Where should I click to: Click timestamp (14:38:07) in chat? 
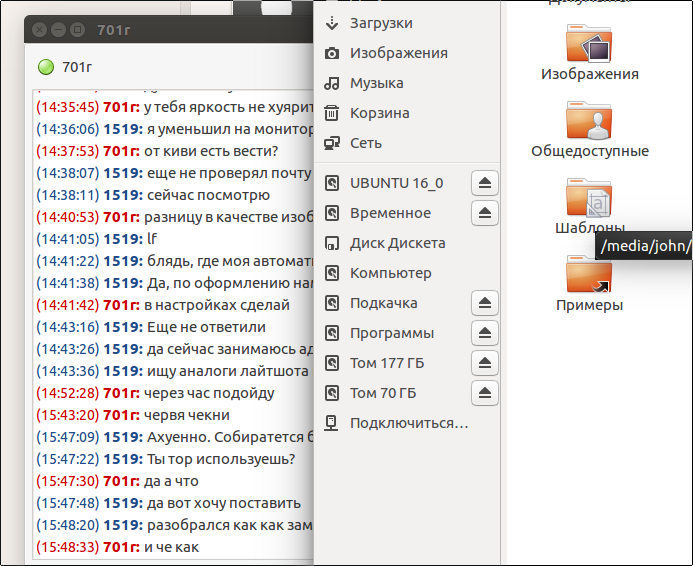pyautogui.click(x=68, y=173)
